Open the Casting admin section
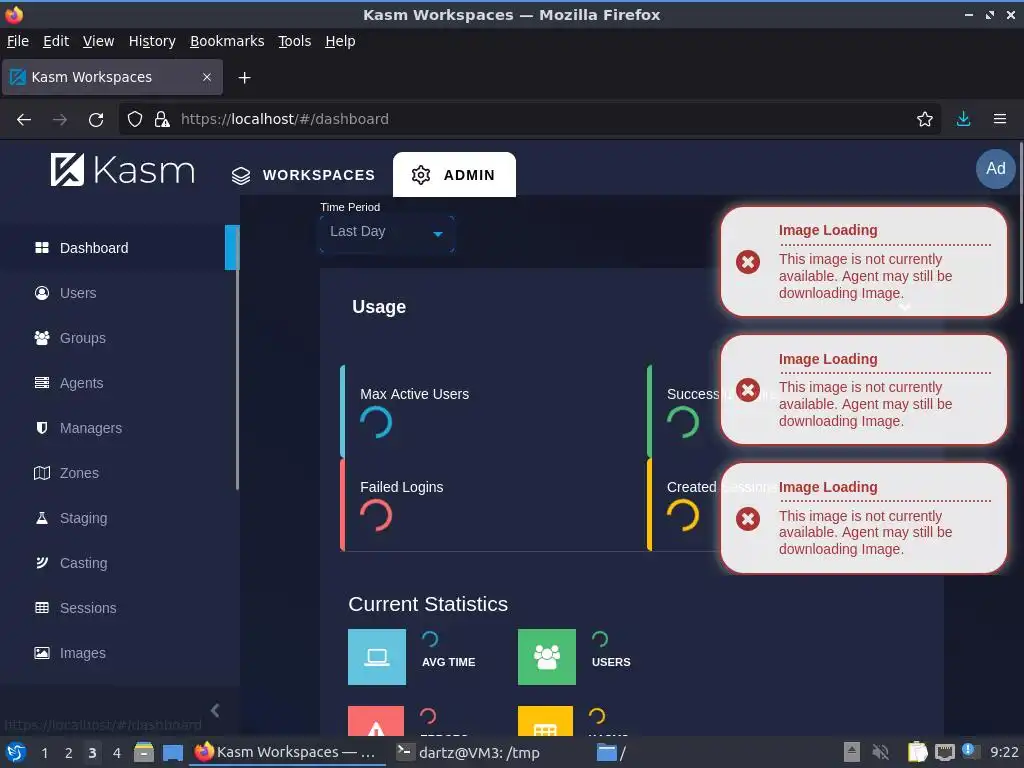1024x768 pixels. (x=118, y=564)
